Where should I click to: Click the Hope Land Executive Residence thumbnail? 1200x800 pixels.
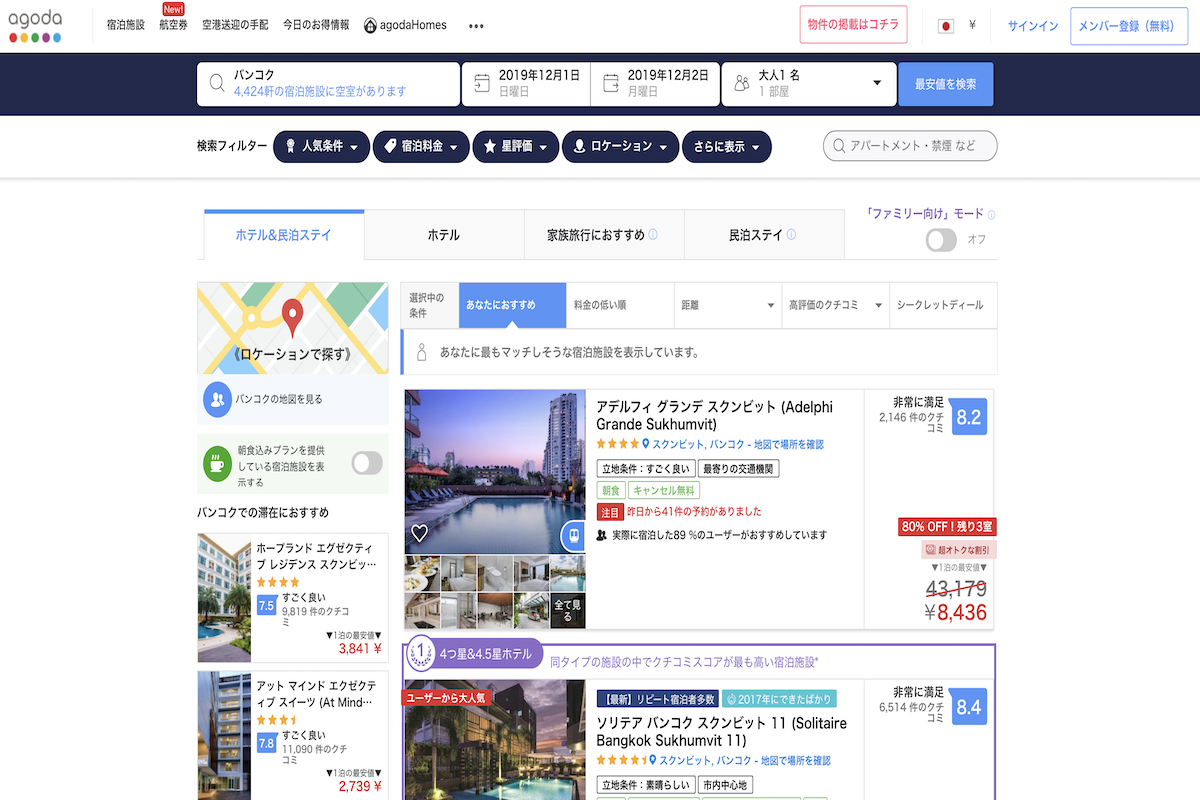coord(224,597)
